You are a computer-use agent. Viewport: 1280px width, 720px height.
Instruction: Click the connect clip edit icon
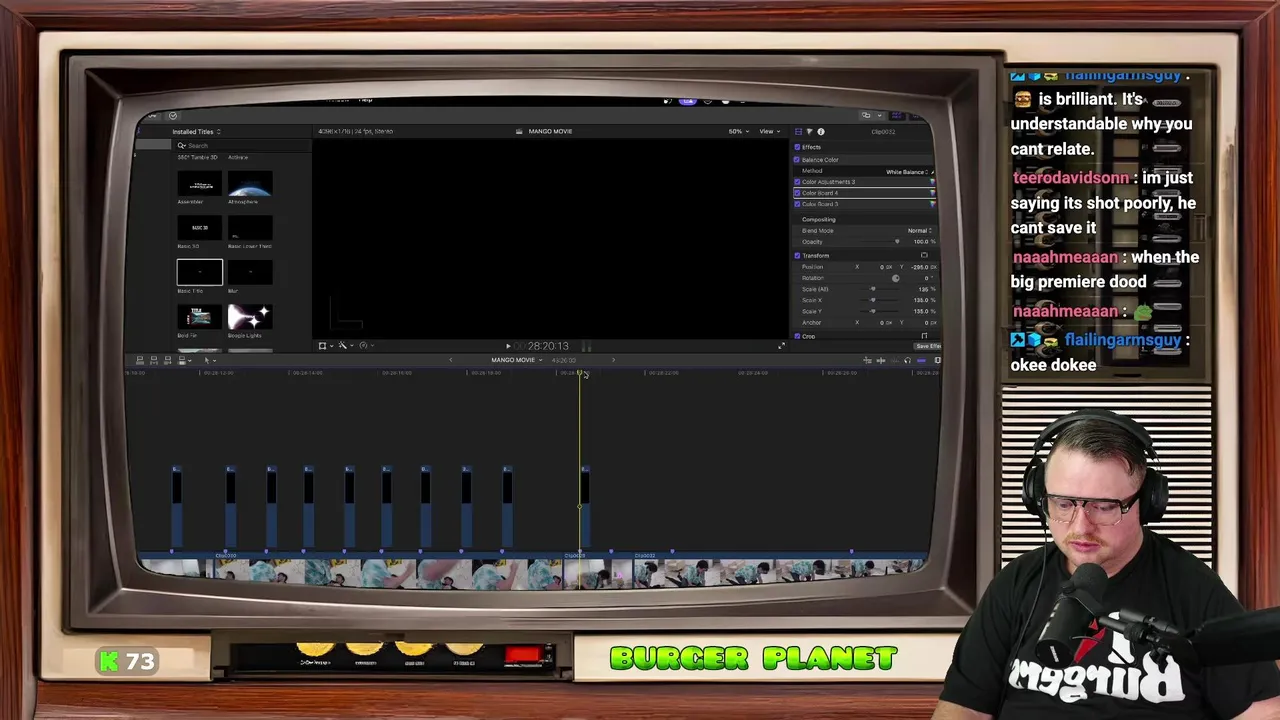click(140, 360)
